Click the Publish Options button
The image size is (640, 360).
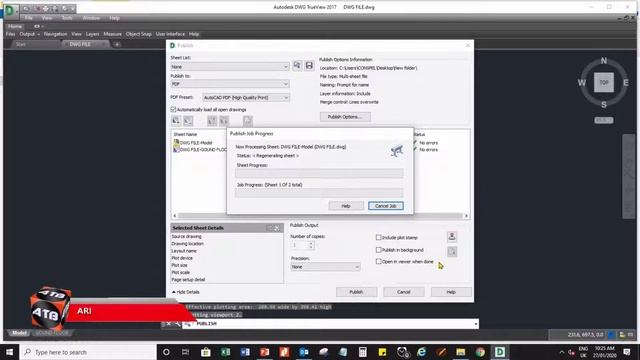coord(345,117)
